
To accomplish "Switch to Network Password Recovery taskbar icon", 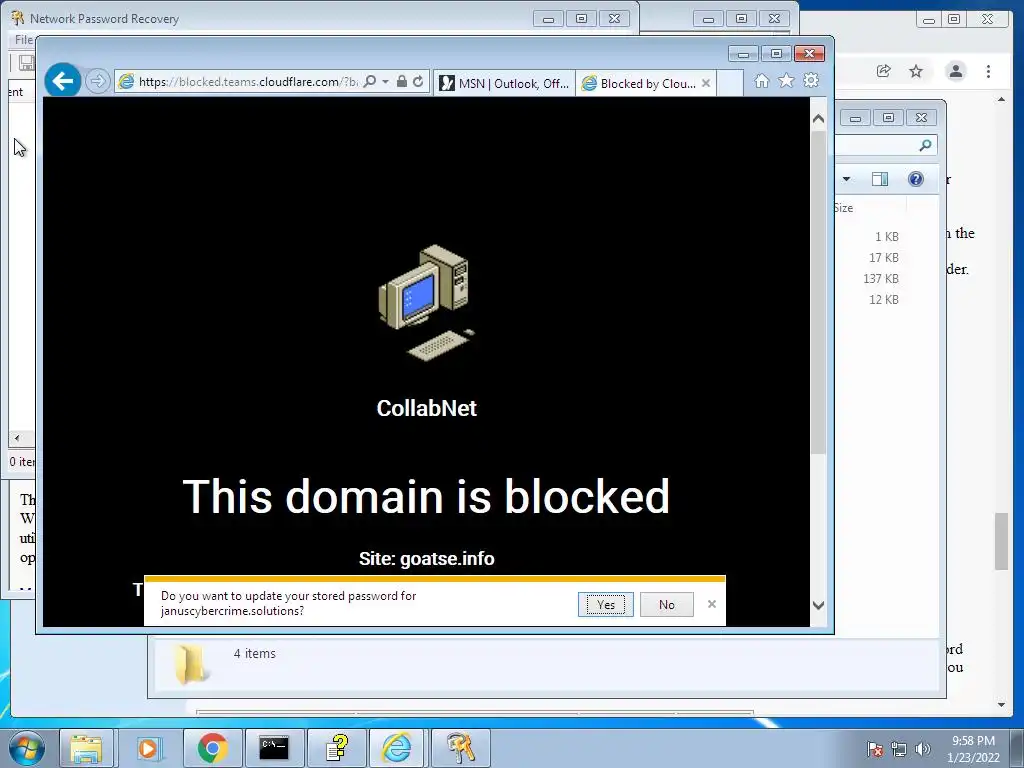I will click(x=460, y=748).
